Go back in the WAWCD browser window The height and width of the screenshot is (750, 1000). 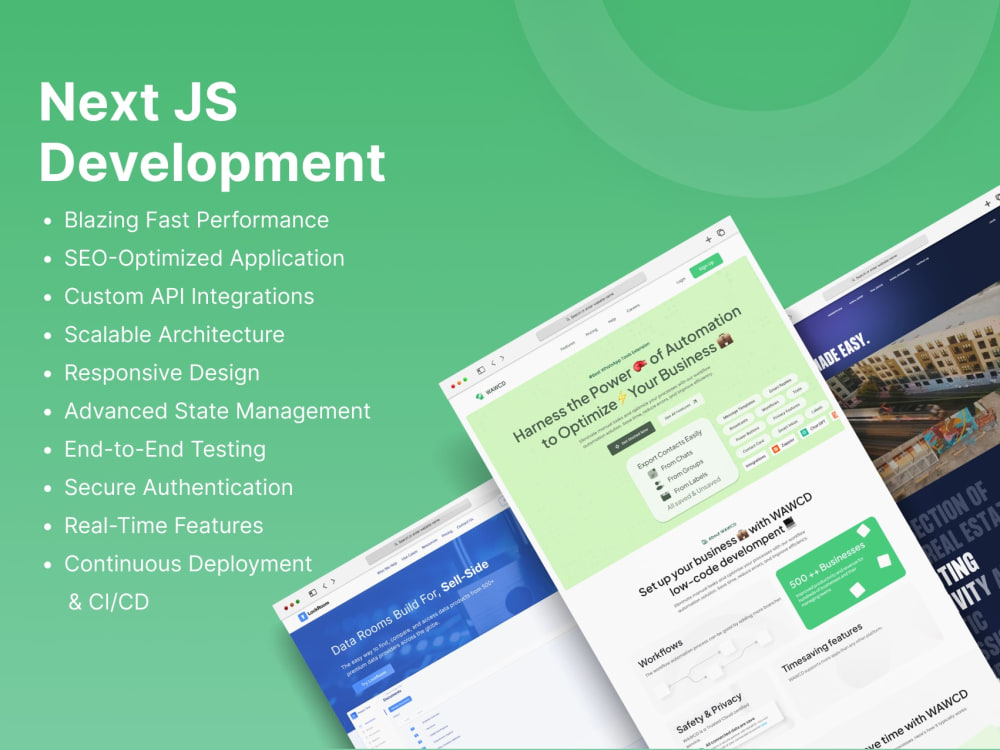493,362
